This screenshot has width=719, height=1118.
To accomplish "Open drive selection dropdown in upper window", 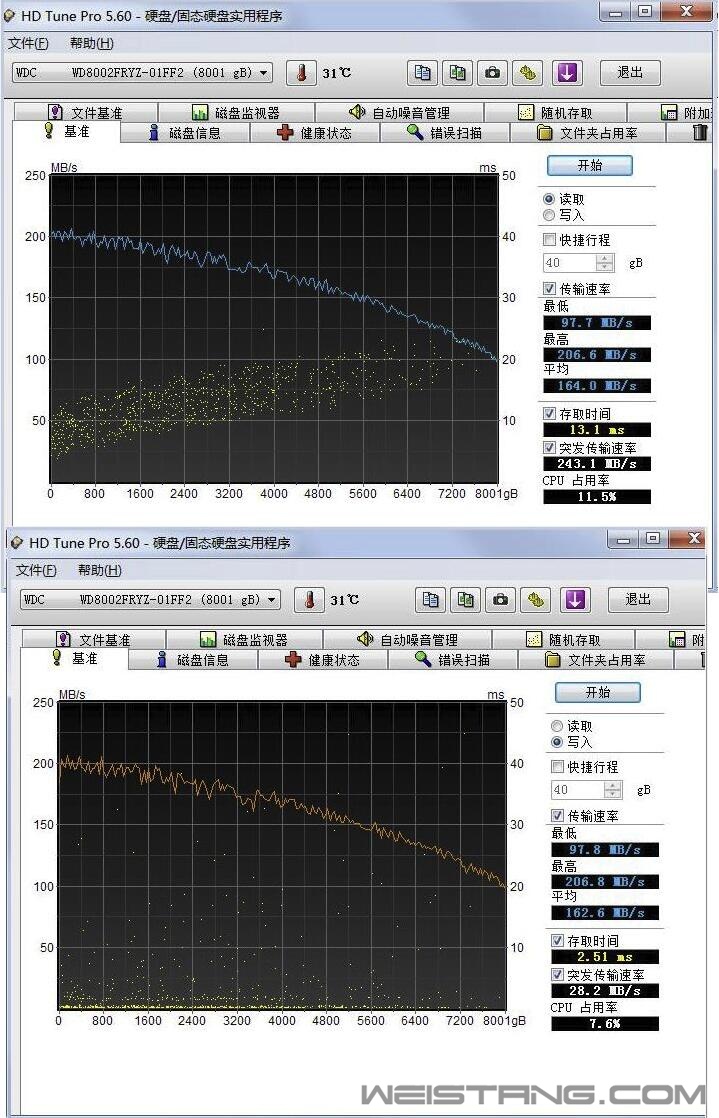I will point(143,73).
